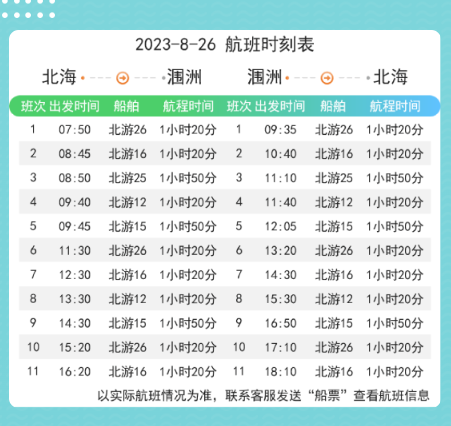Image resolution: width=451 pixels, height=426 pixels.
Task: Click the 北海 origin label of the left route
Action: (59, 77)
